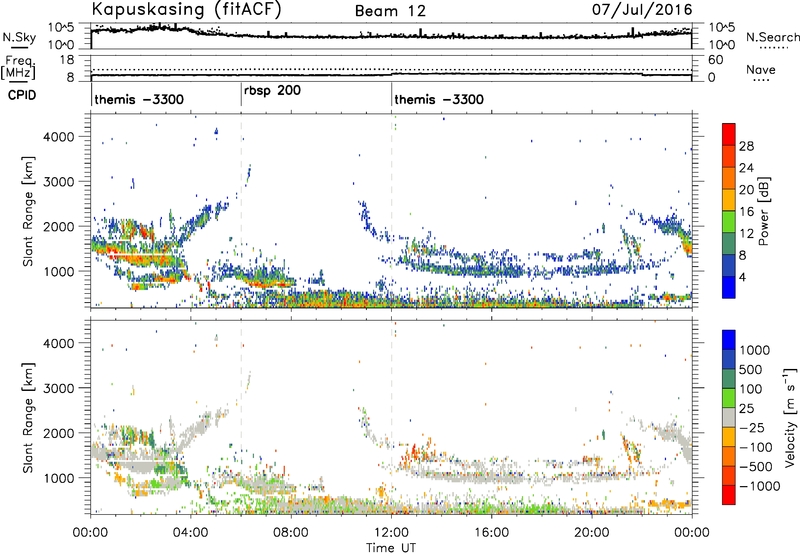Click the 08:00 time axis label
Viewport: 800px width, 554px height.
(291, 533)
